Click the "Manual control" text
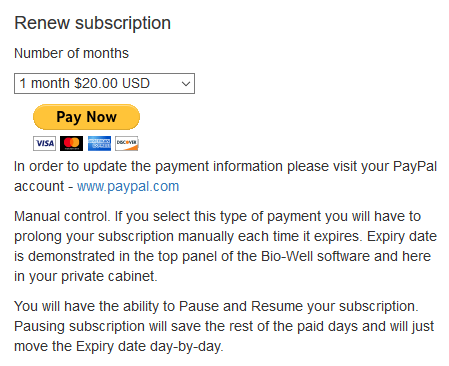 click(62, 216)
